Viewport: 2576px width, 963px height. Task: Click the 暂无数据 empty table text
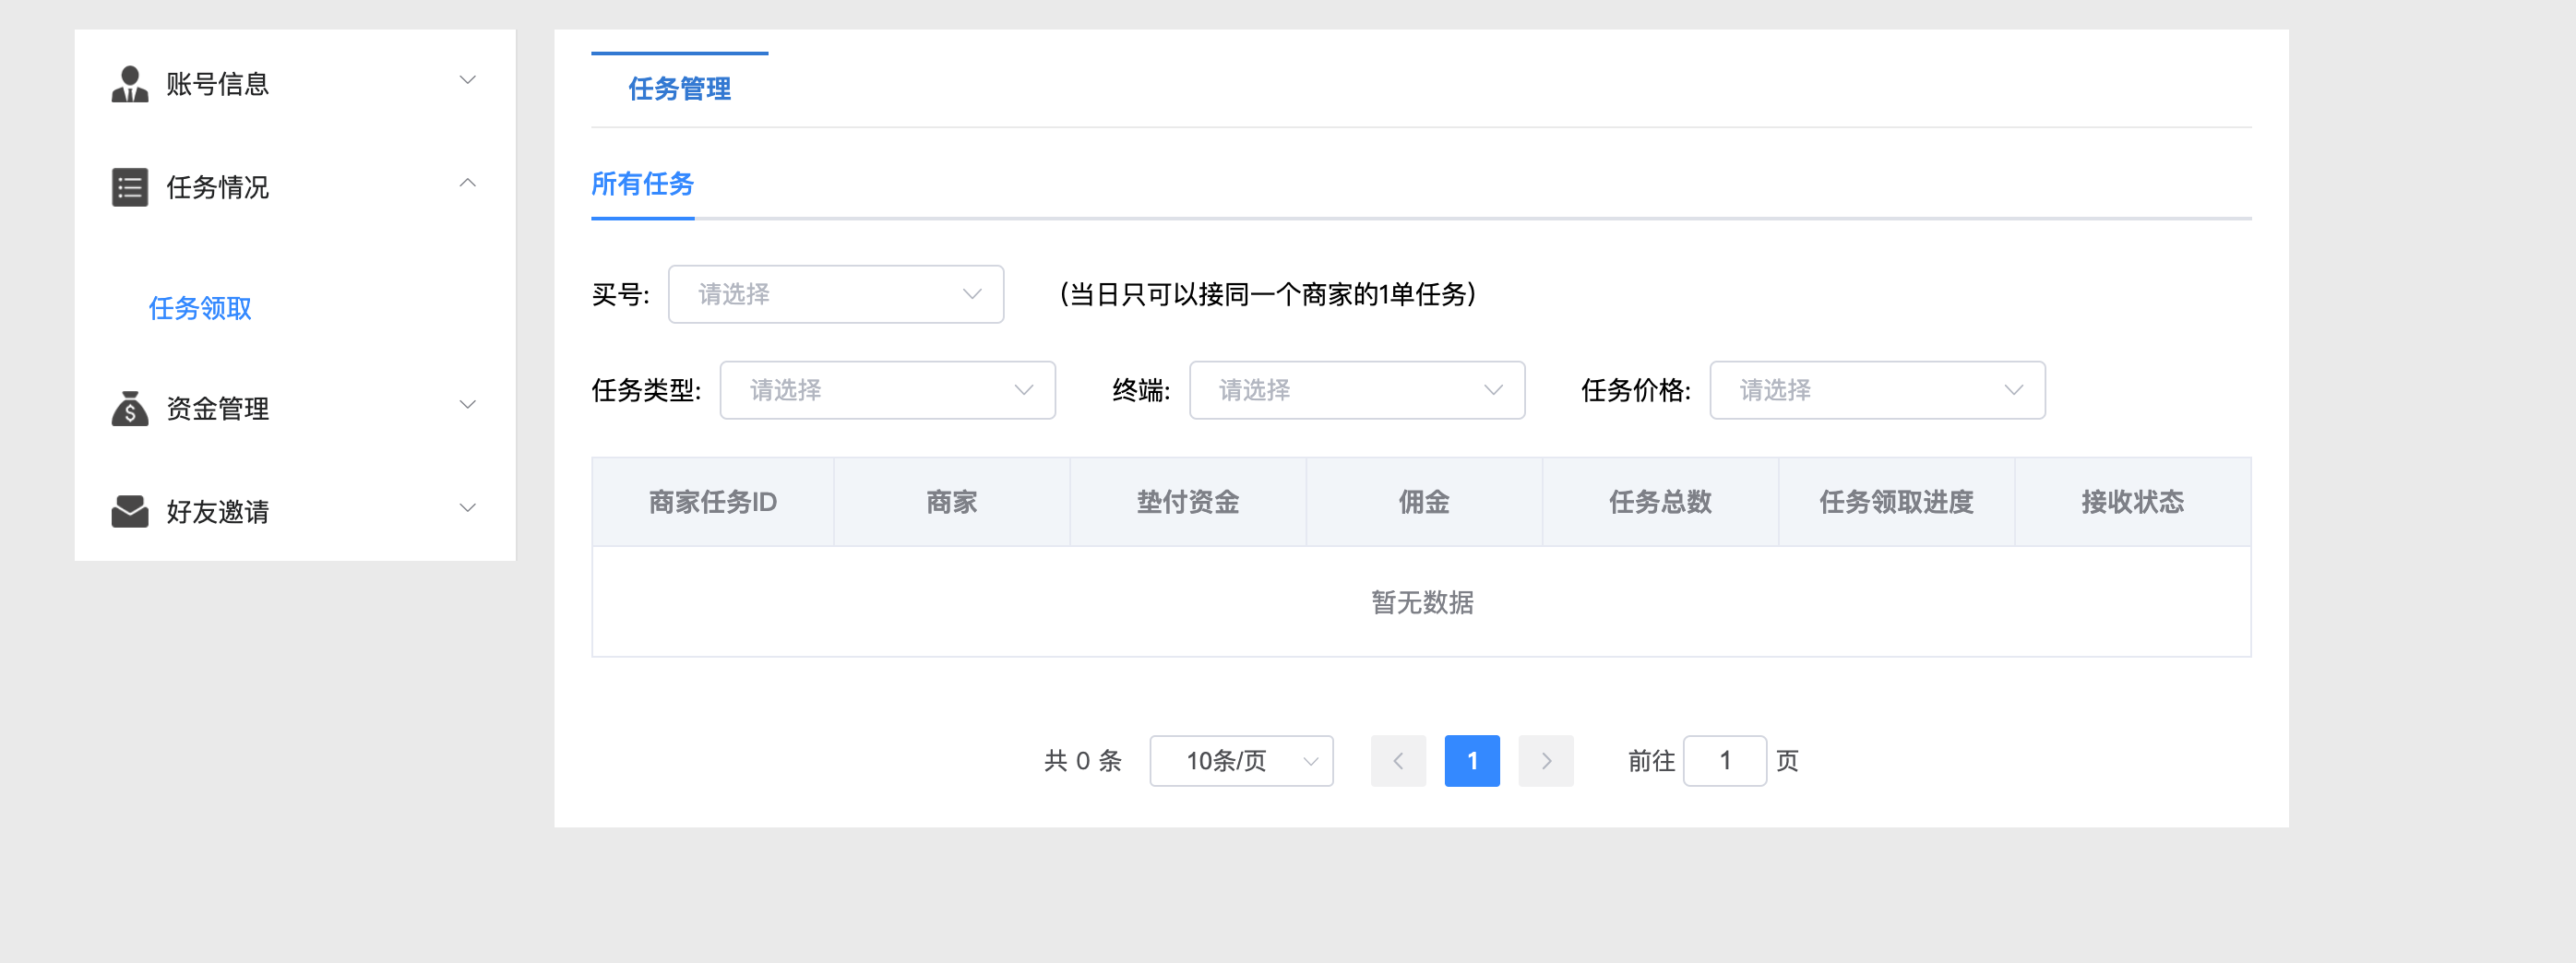[x=1422, y=602]
